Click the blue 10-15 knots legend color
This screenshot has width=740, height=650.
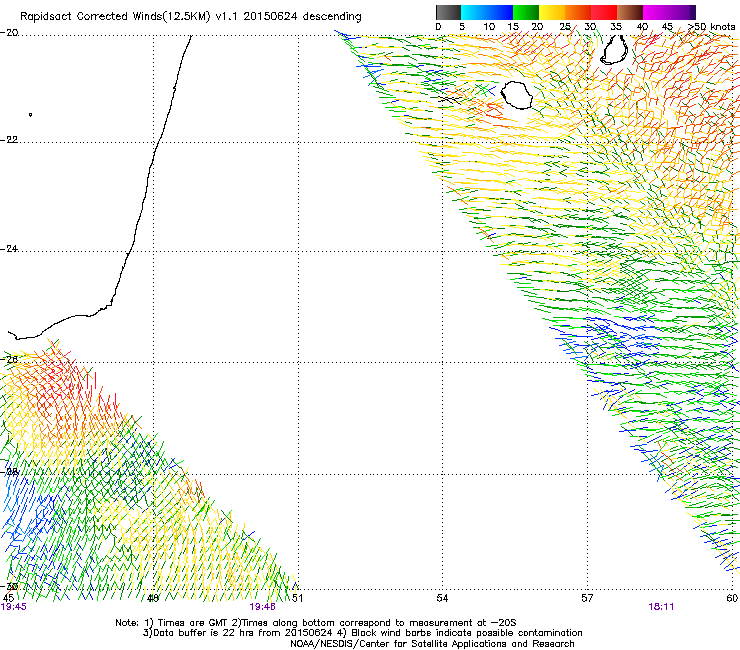click(500, 12)
